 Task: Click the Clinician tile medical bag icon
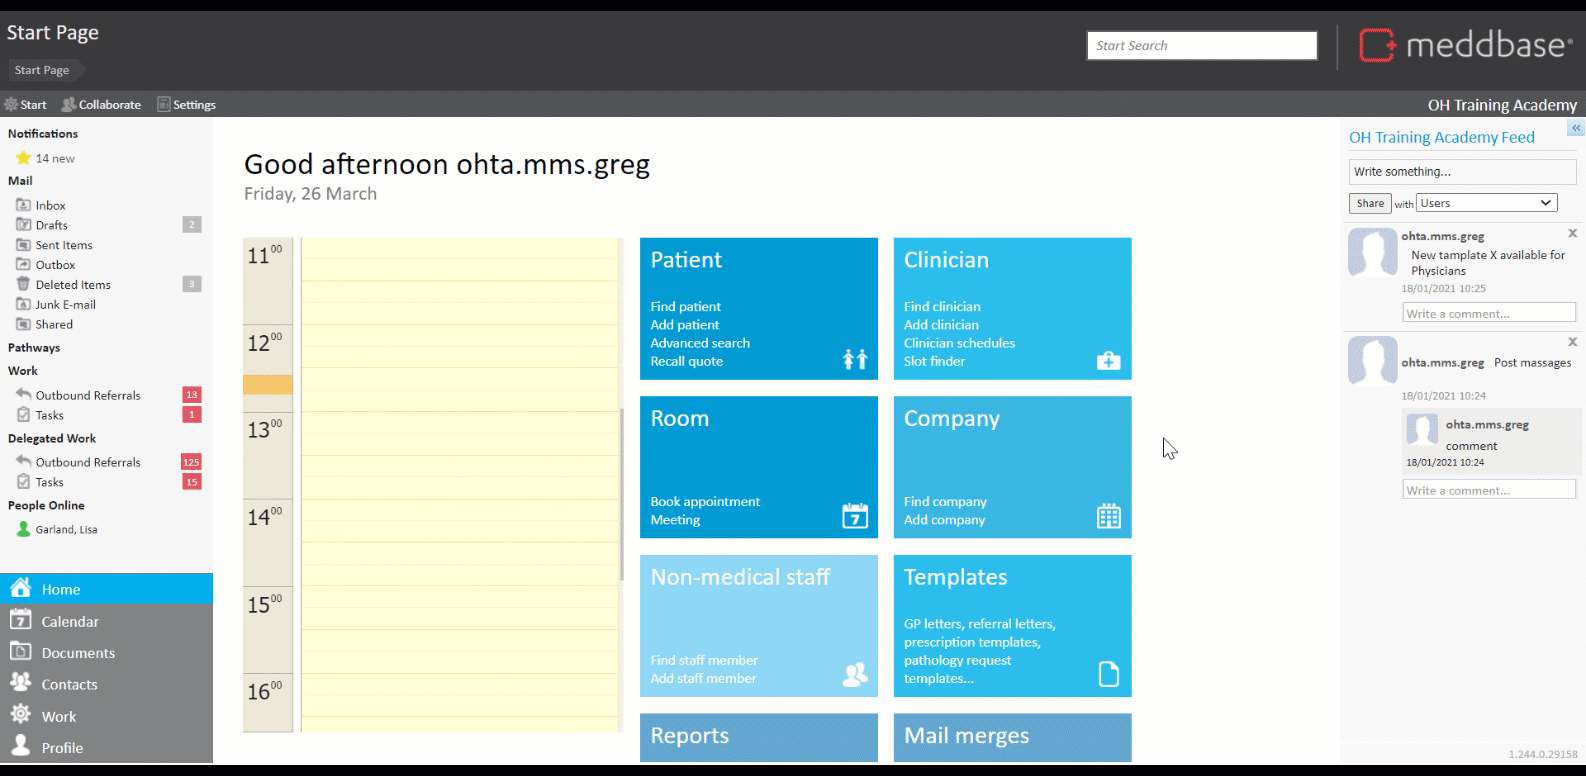[x=1108, y=360]
